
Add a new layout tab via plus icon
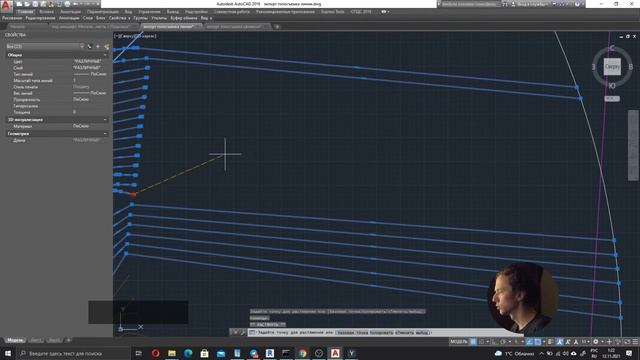(69, 340)
